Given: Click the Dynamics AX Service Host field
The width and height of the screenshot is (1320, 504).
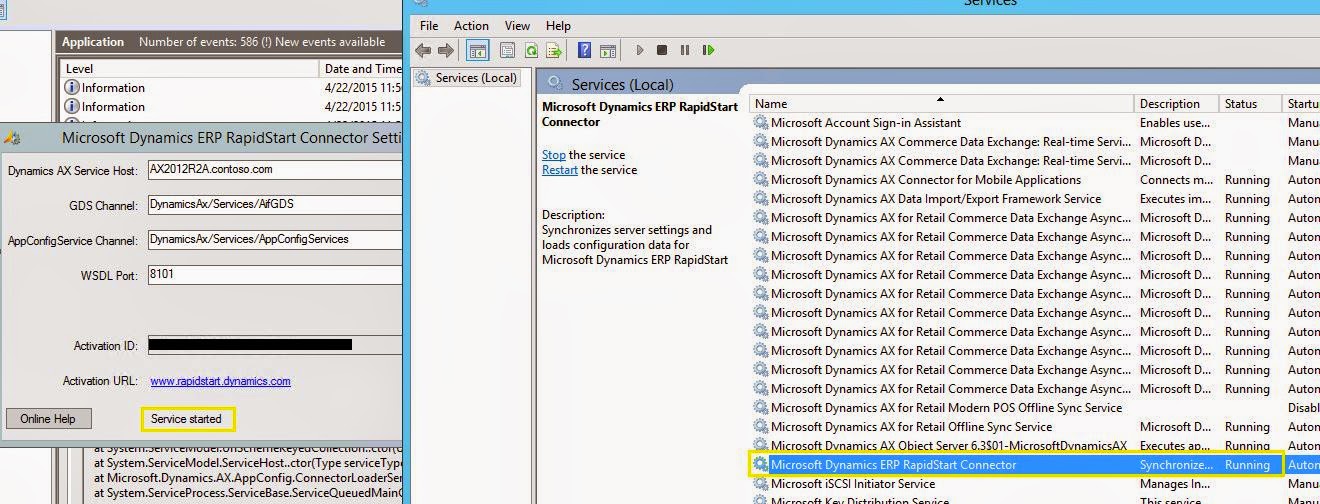Looking at the screenshot, I should pyautogui.click(x=275, y=170).
